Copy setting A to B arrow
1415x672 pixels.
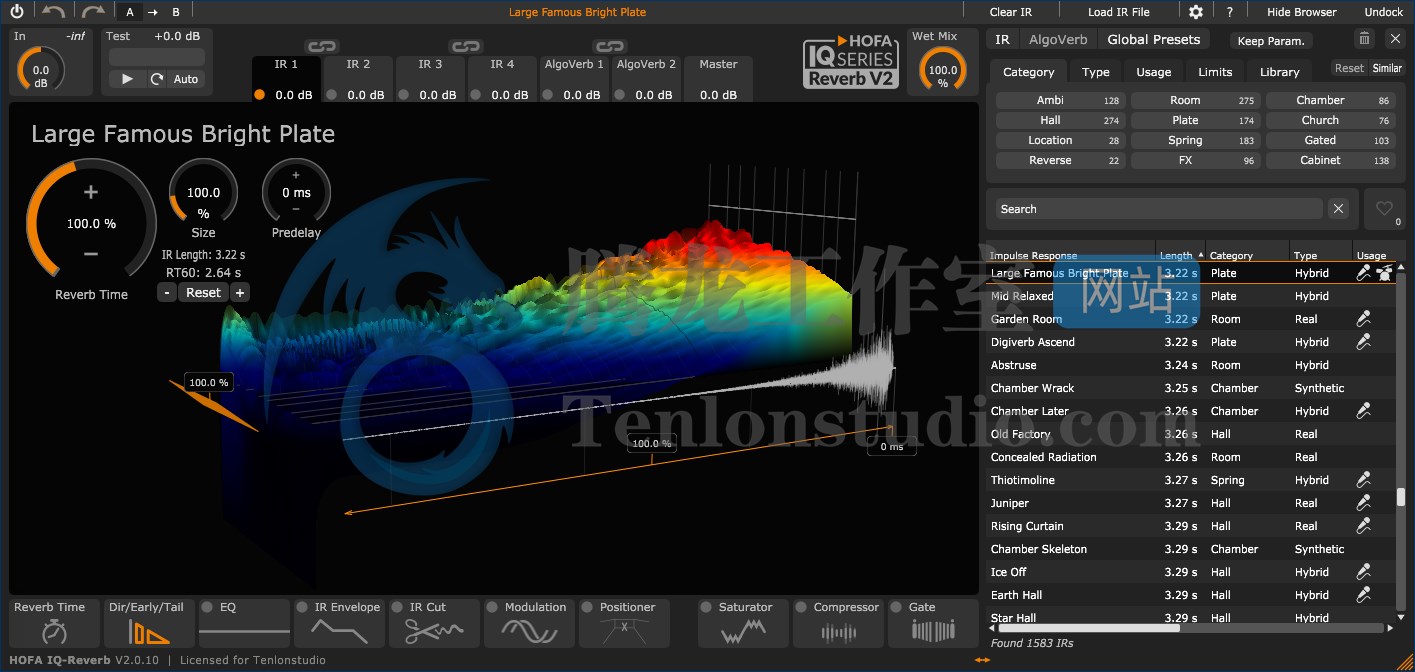[x=153, y=12]
